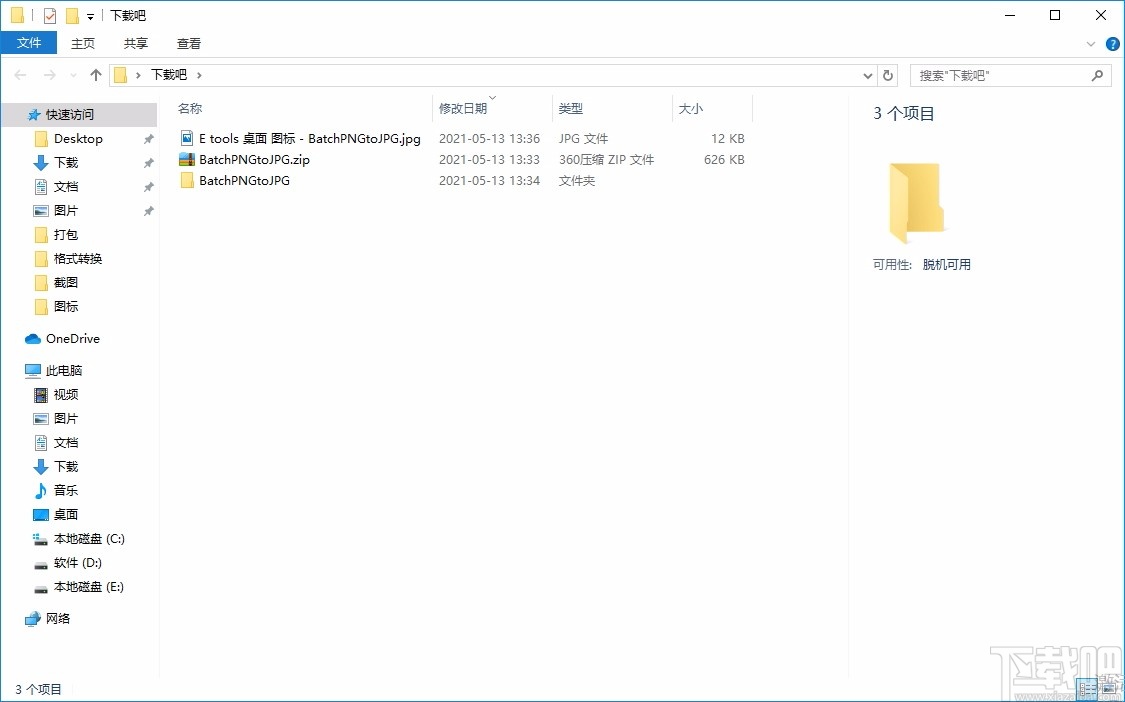Start search using the magnifier icon
The height and width of the screenshot is (702, 1125).
(1097, 75)
